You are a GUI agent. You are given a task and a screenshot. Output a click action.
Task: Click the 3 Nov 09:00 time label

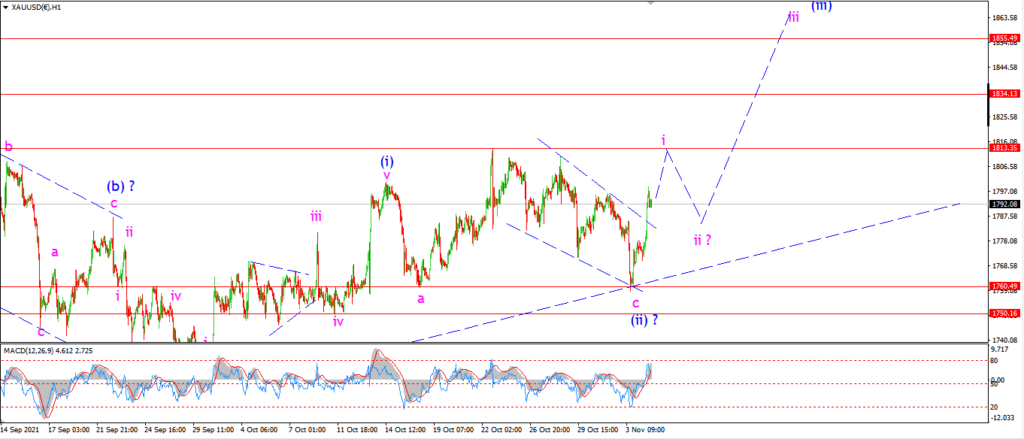[643, 431]
